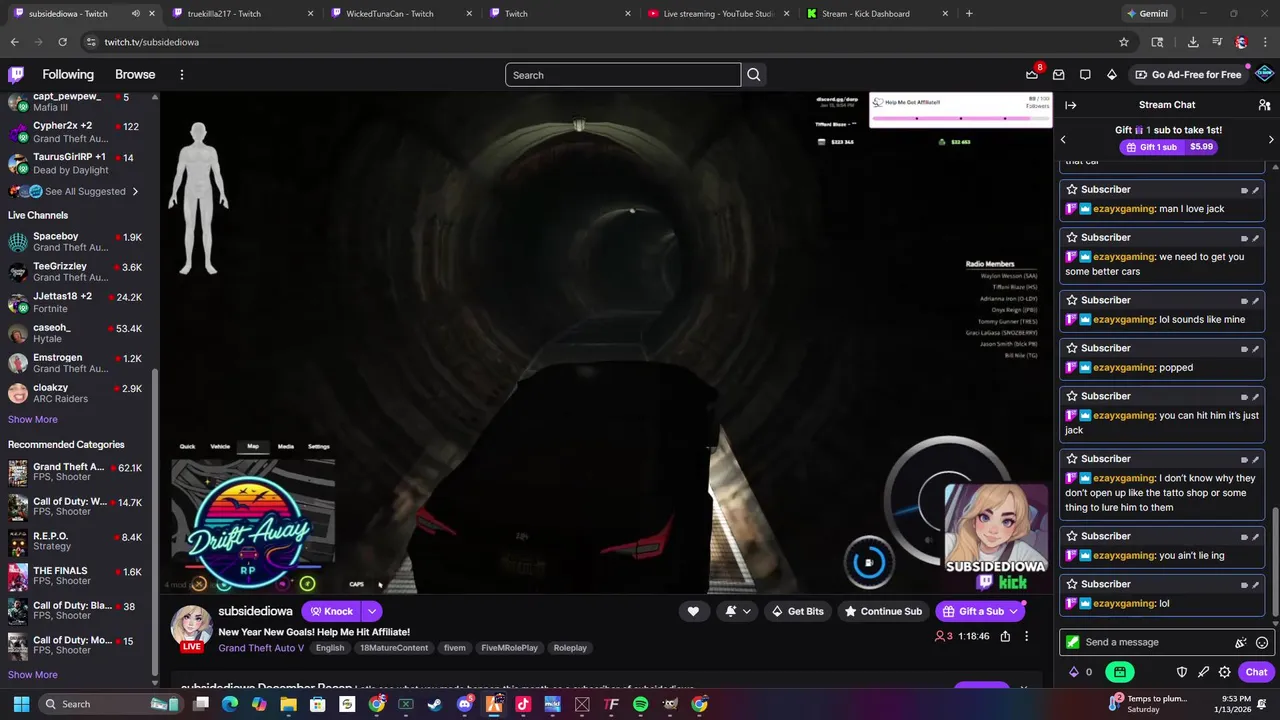The width and height of the screenshot is (1280, 720).
Task: Open the Gift a Sub dropdown chevron
Action: pyautogui.click(x=1013, y=611)
